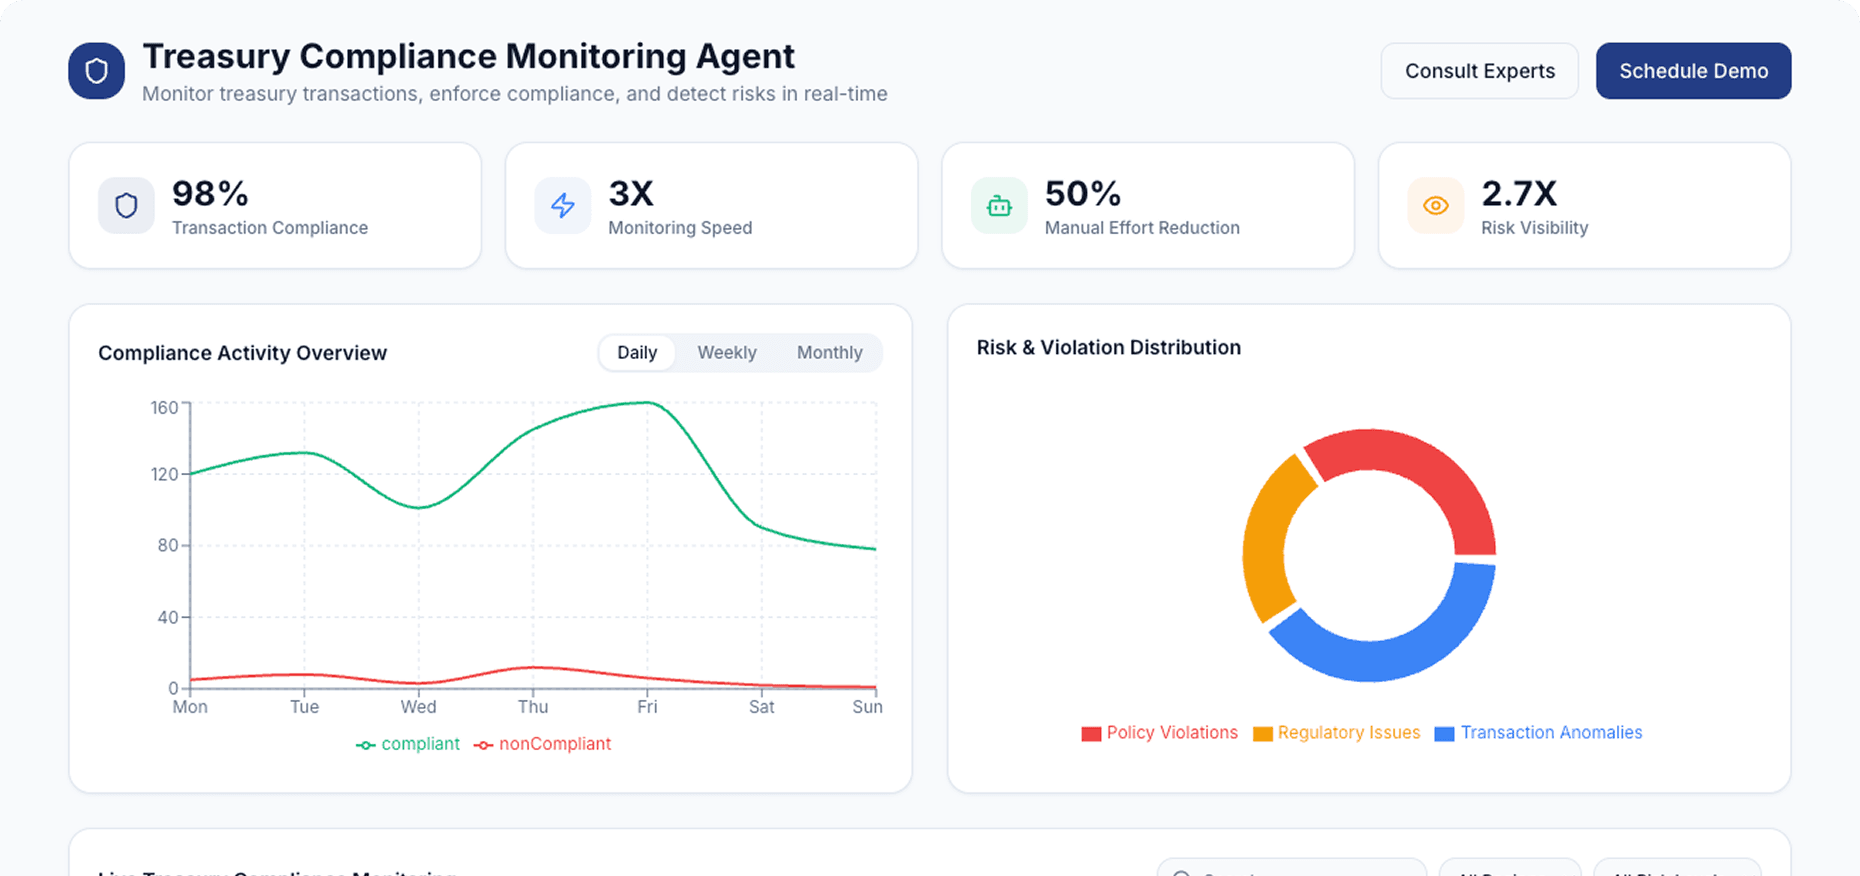Screen dimensions: 1860x876
Task: Click the Policy Violations legend label
Action: (1172, 733)
